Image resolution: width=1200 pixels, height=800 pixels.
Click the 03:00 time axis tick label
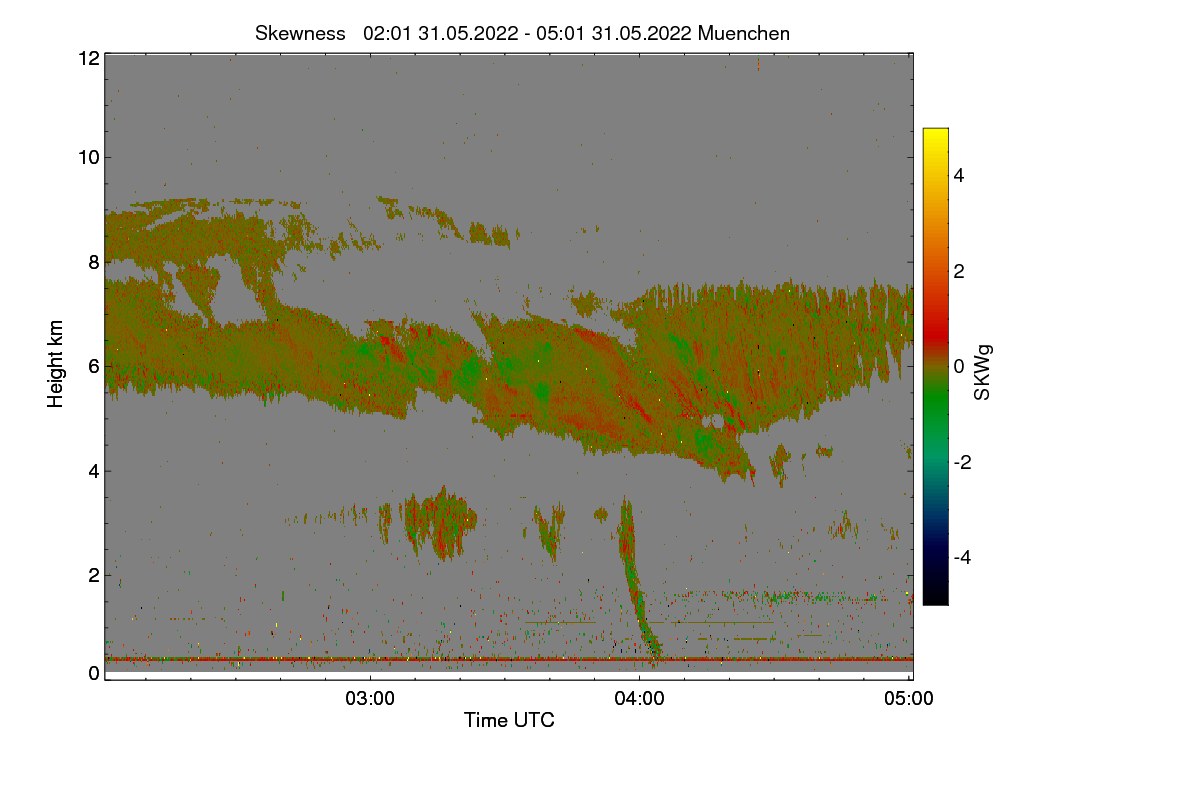[370, 698]
